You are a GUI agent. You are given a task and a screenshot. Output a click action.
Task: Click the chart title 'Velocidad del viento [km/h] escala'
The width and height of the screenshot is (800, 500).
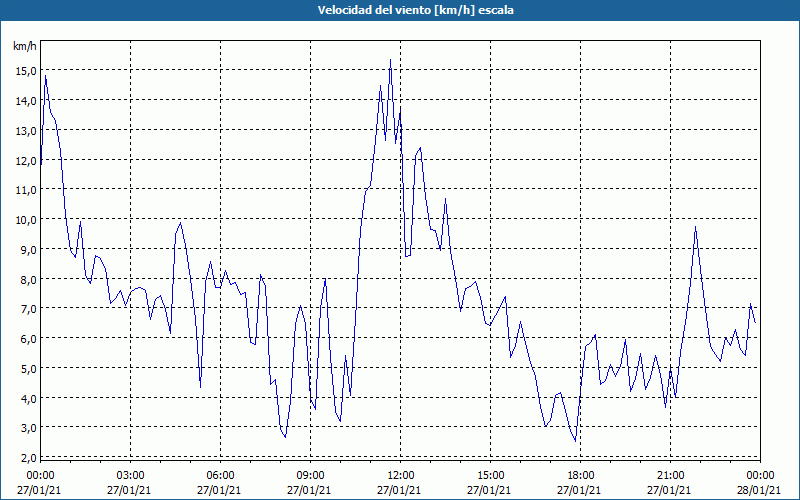tap(415, 10)
